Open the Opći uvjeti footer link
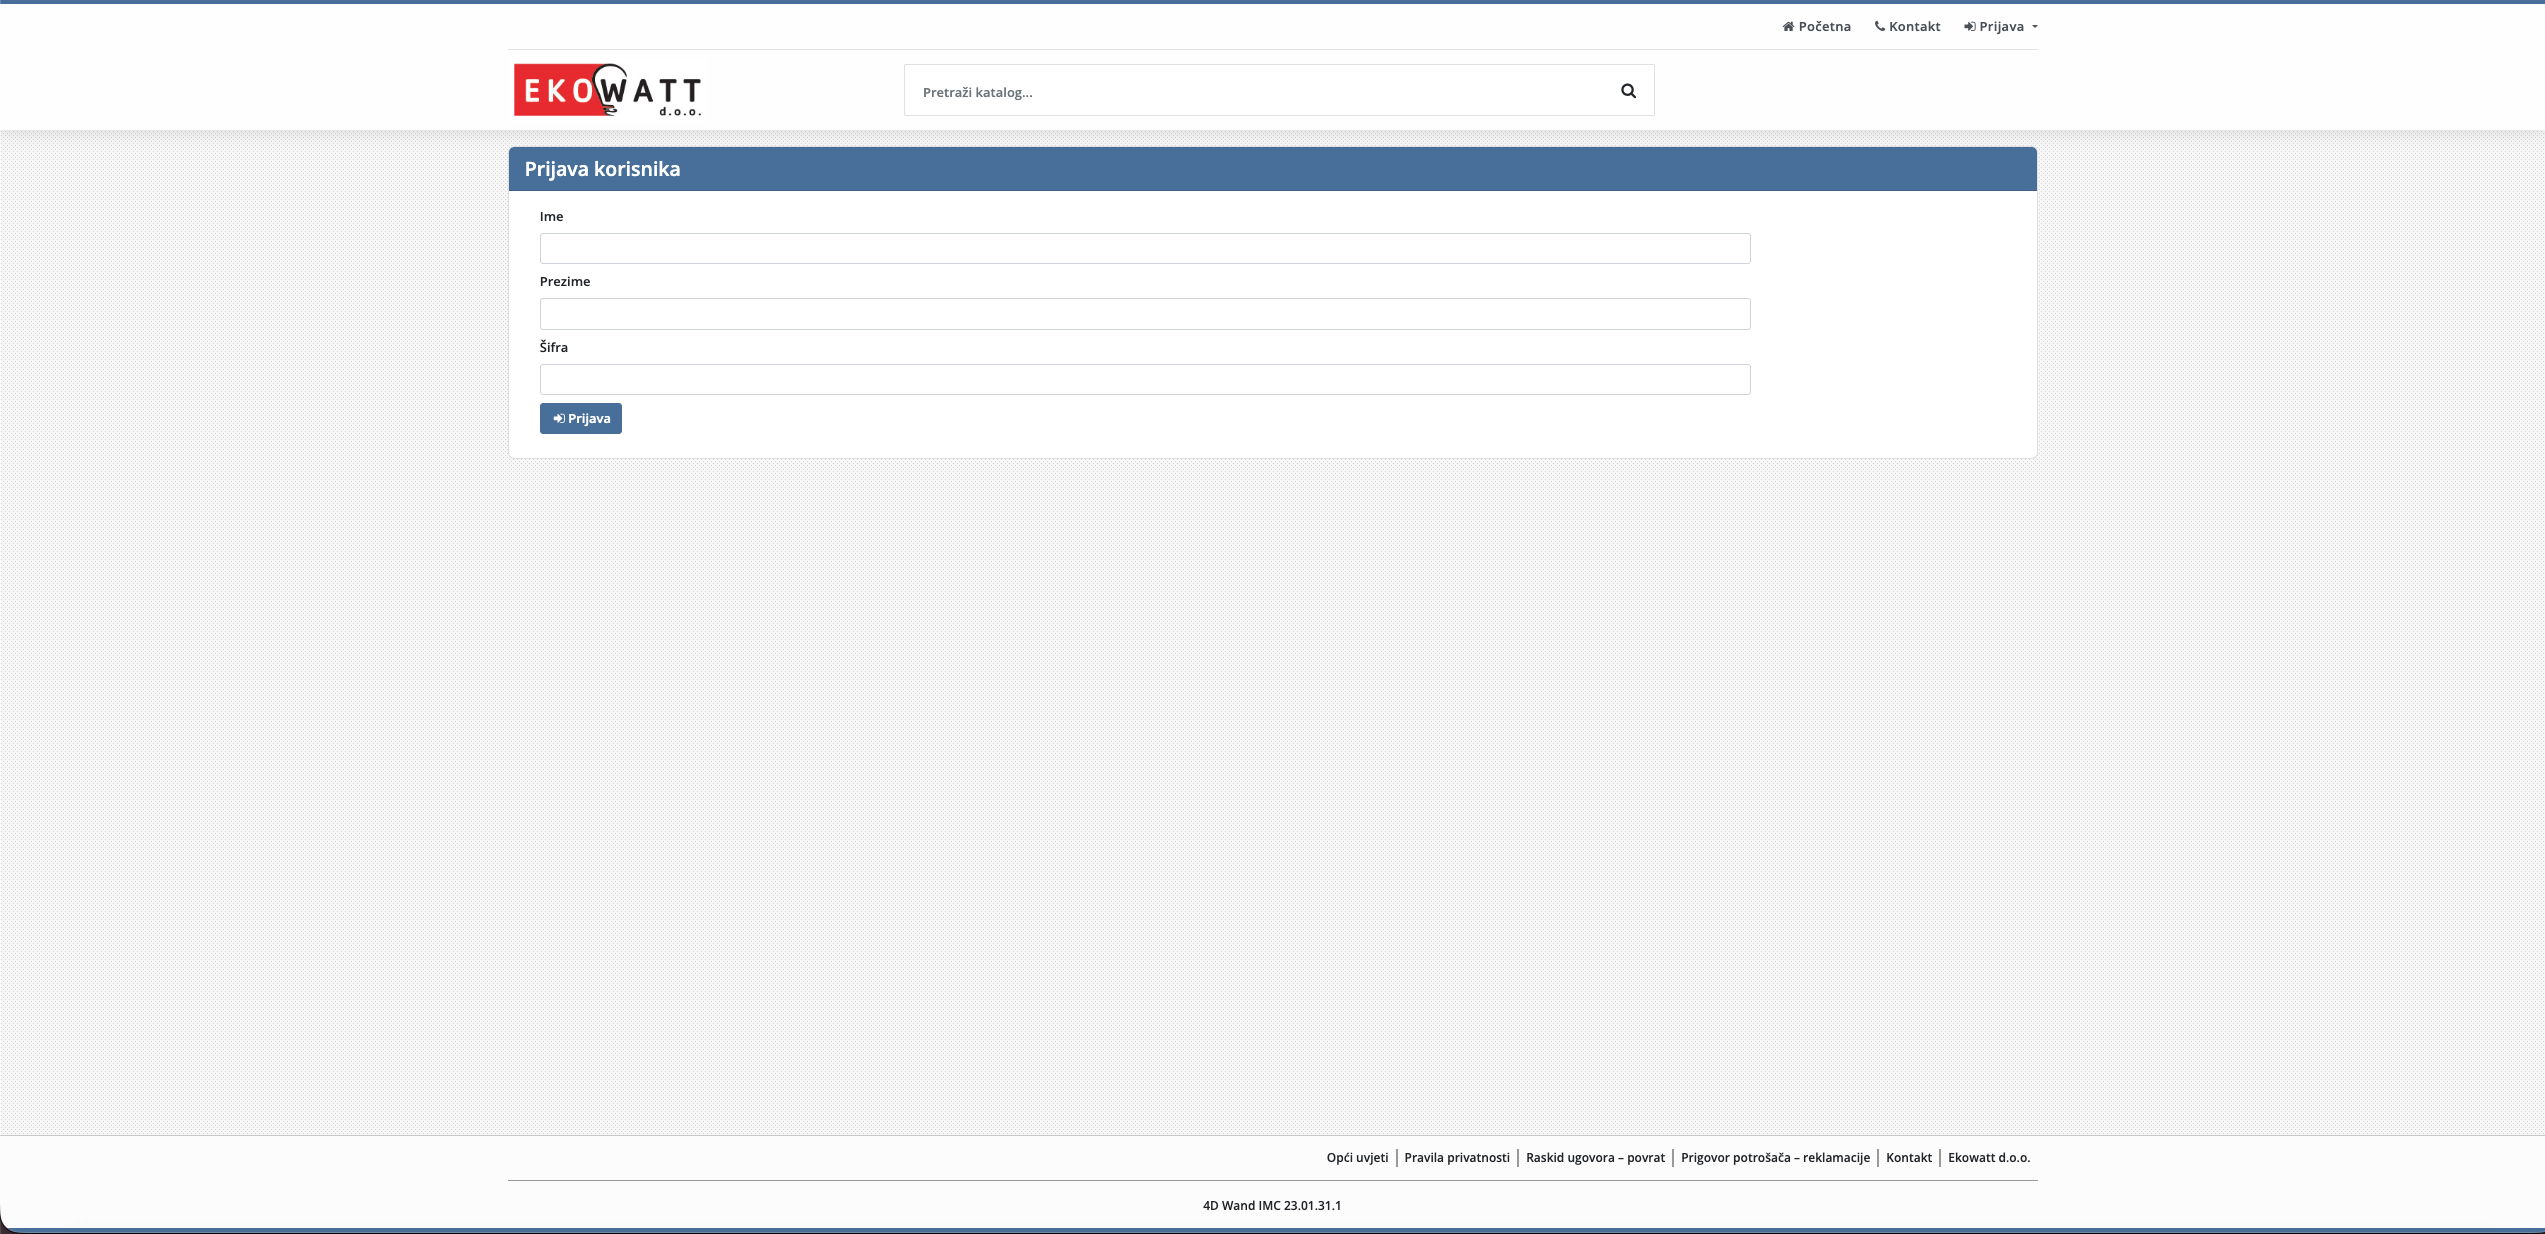The height and width of the screenshot is (1234, 2545). [x=1357, y=1157]
